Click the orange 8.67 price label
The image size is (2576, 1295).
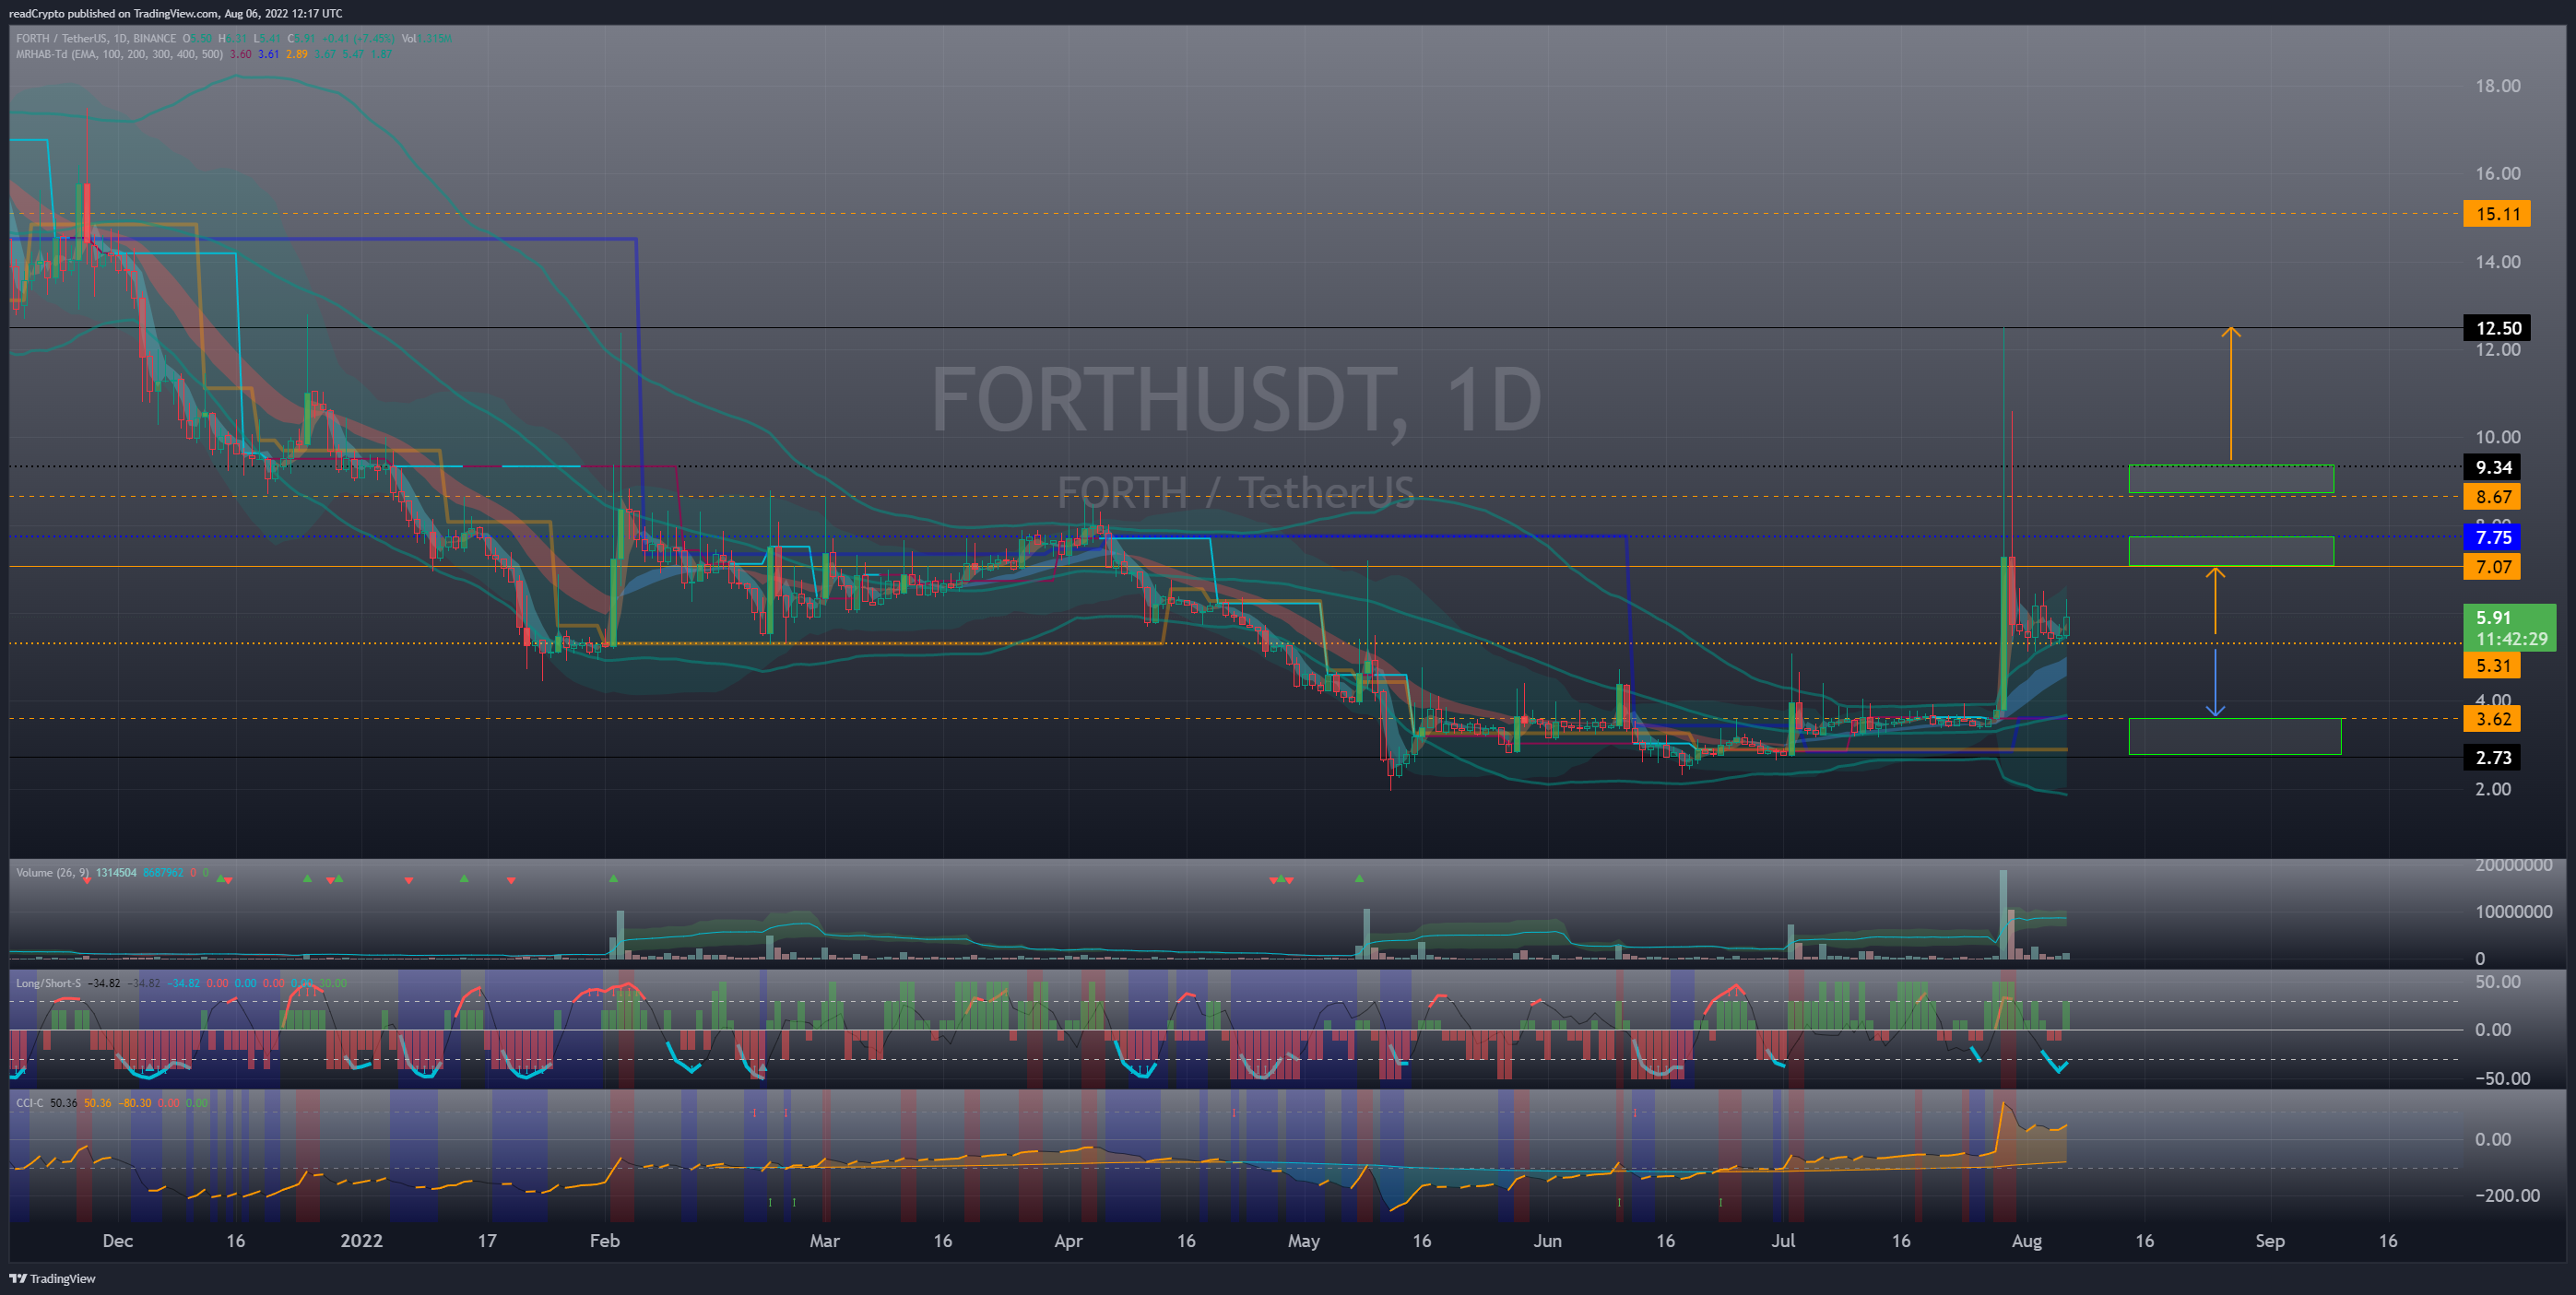tap(2491, 497)
